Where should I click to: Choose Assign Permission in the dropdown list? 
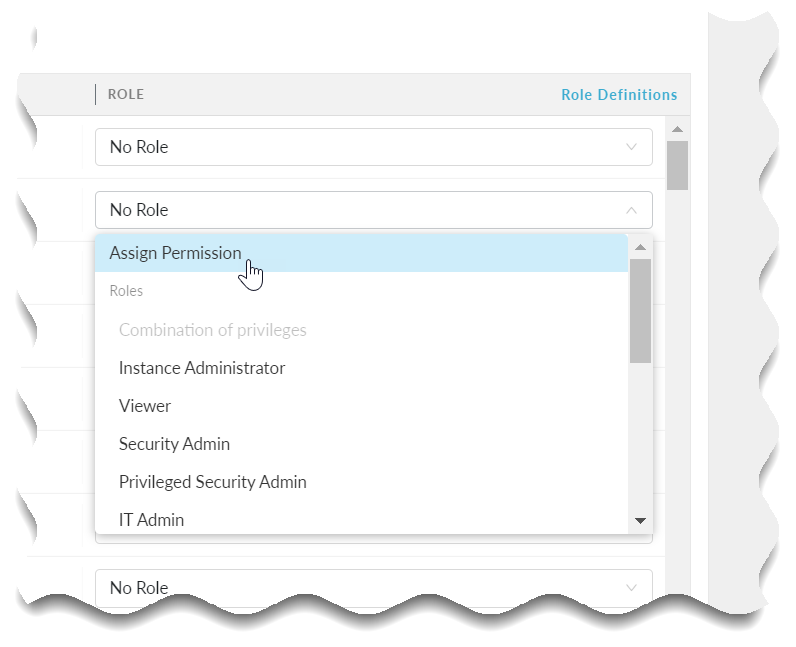tap(176, 253)
